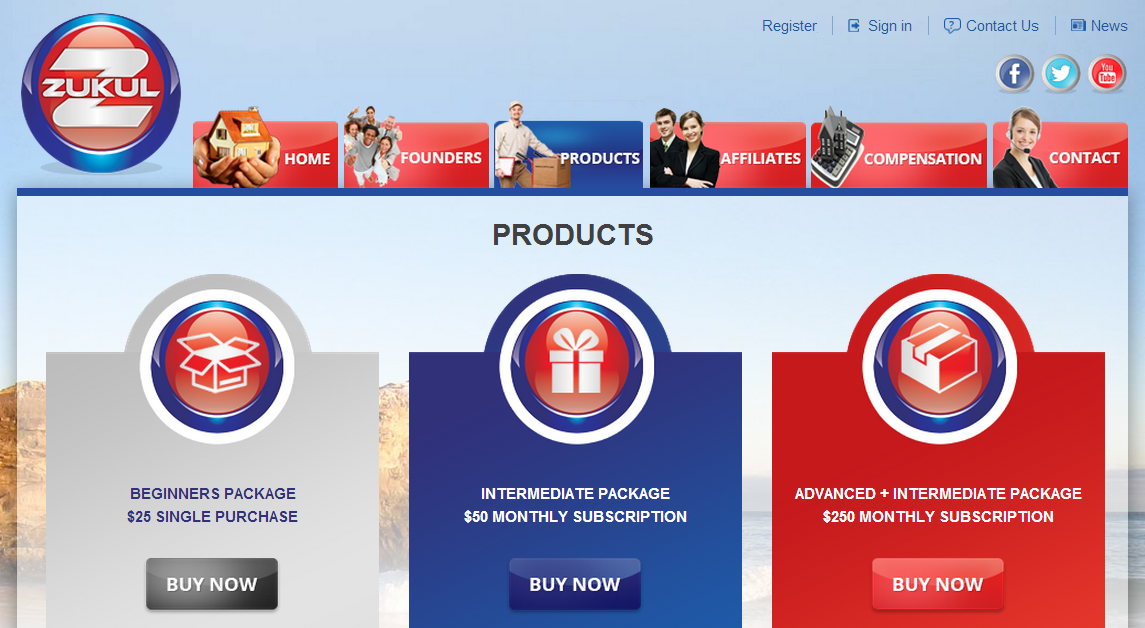Click the News newspaper icon
Image resolution: width=1145 pixels, height=628 pixels.
point(1078,26)
